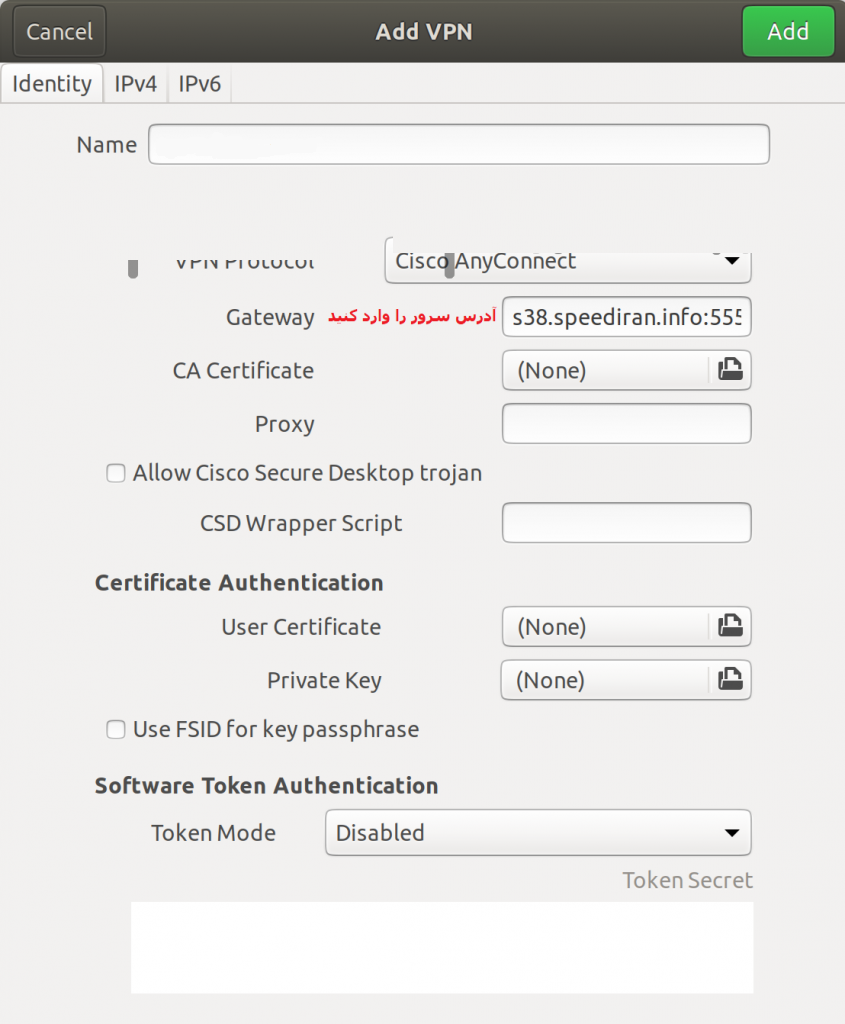The image size is (845, 1024).
Task: Switch to the IPv4 tab
Action: pos(136,84)
